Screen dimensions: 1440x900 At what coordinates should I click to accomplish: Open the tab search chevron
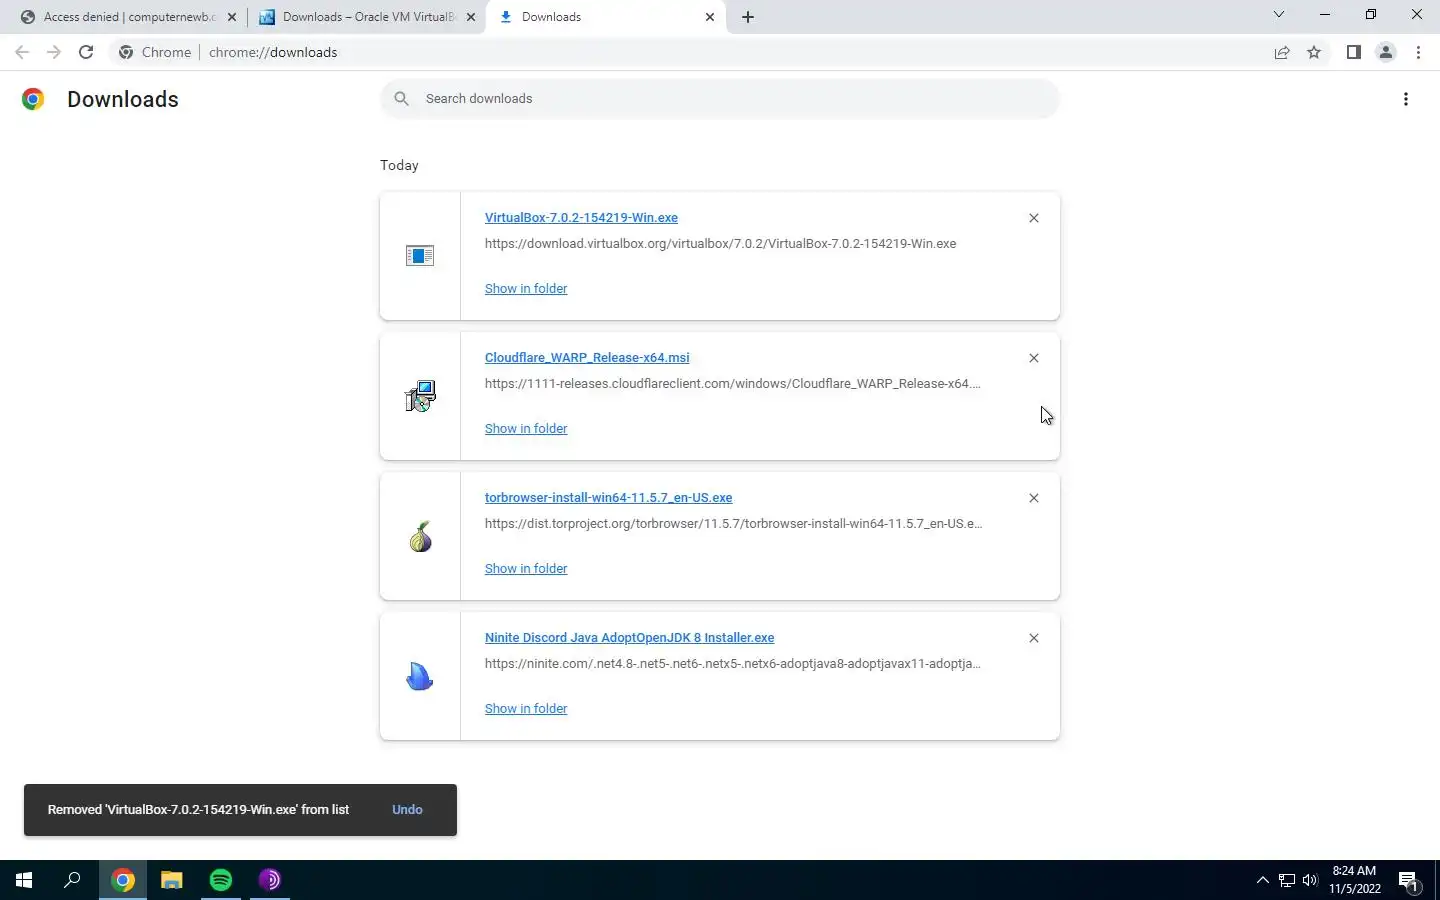pos(1278,14)
